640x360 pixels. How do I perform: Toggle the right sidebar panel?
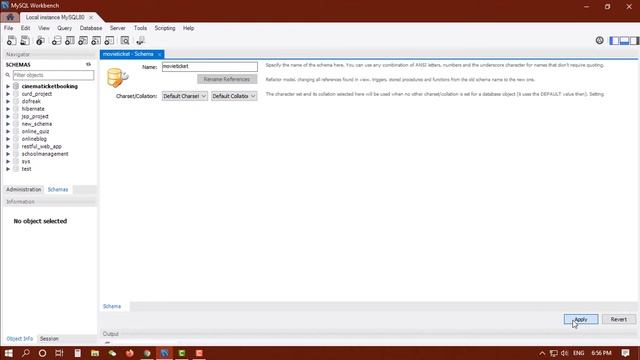pyautogui.click(x=634, y=40)
